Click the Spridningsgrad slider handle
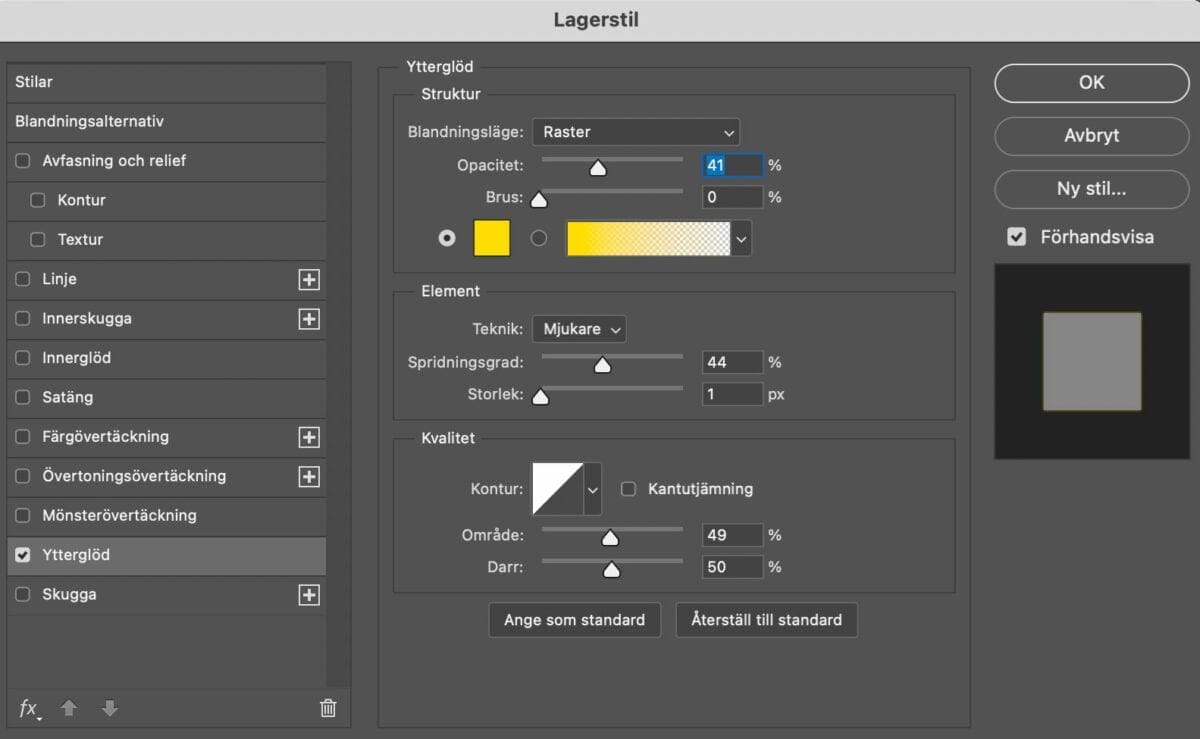 tap(602, 365)
